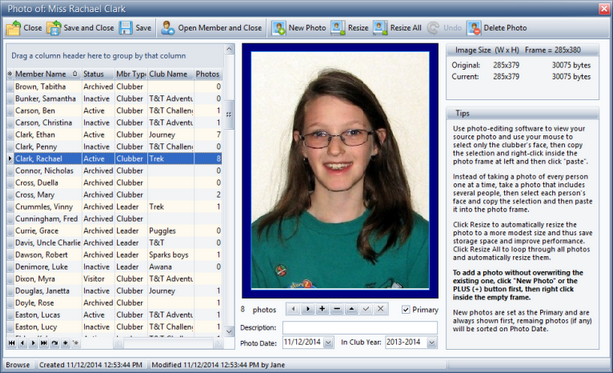Select the Clark, Penny row
613x373 pixels.
point(115,147)
